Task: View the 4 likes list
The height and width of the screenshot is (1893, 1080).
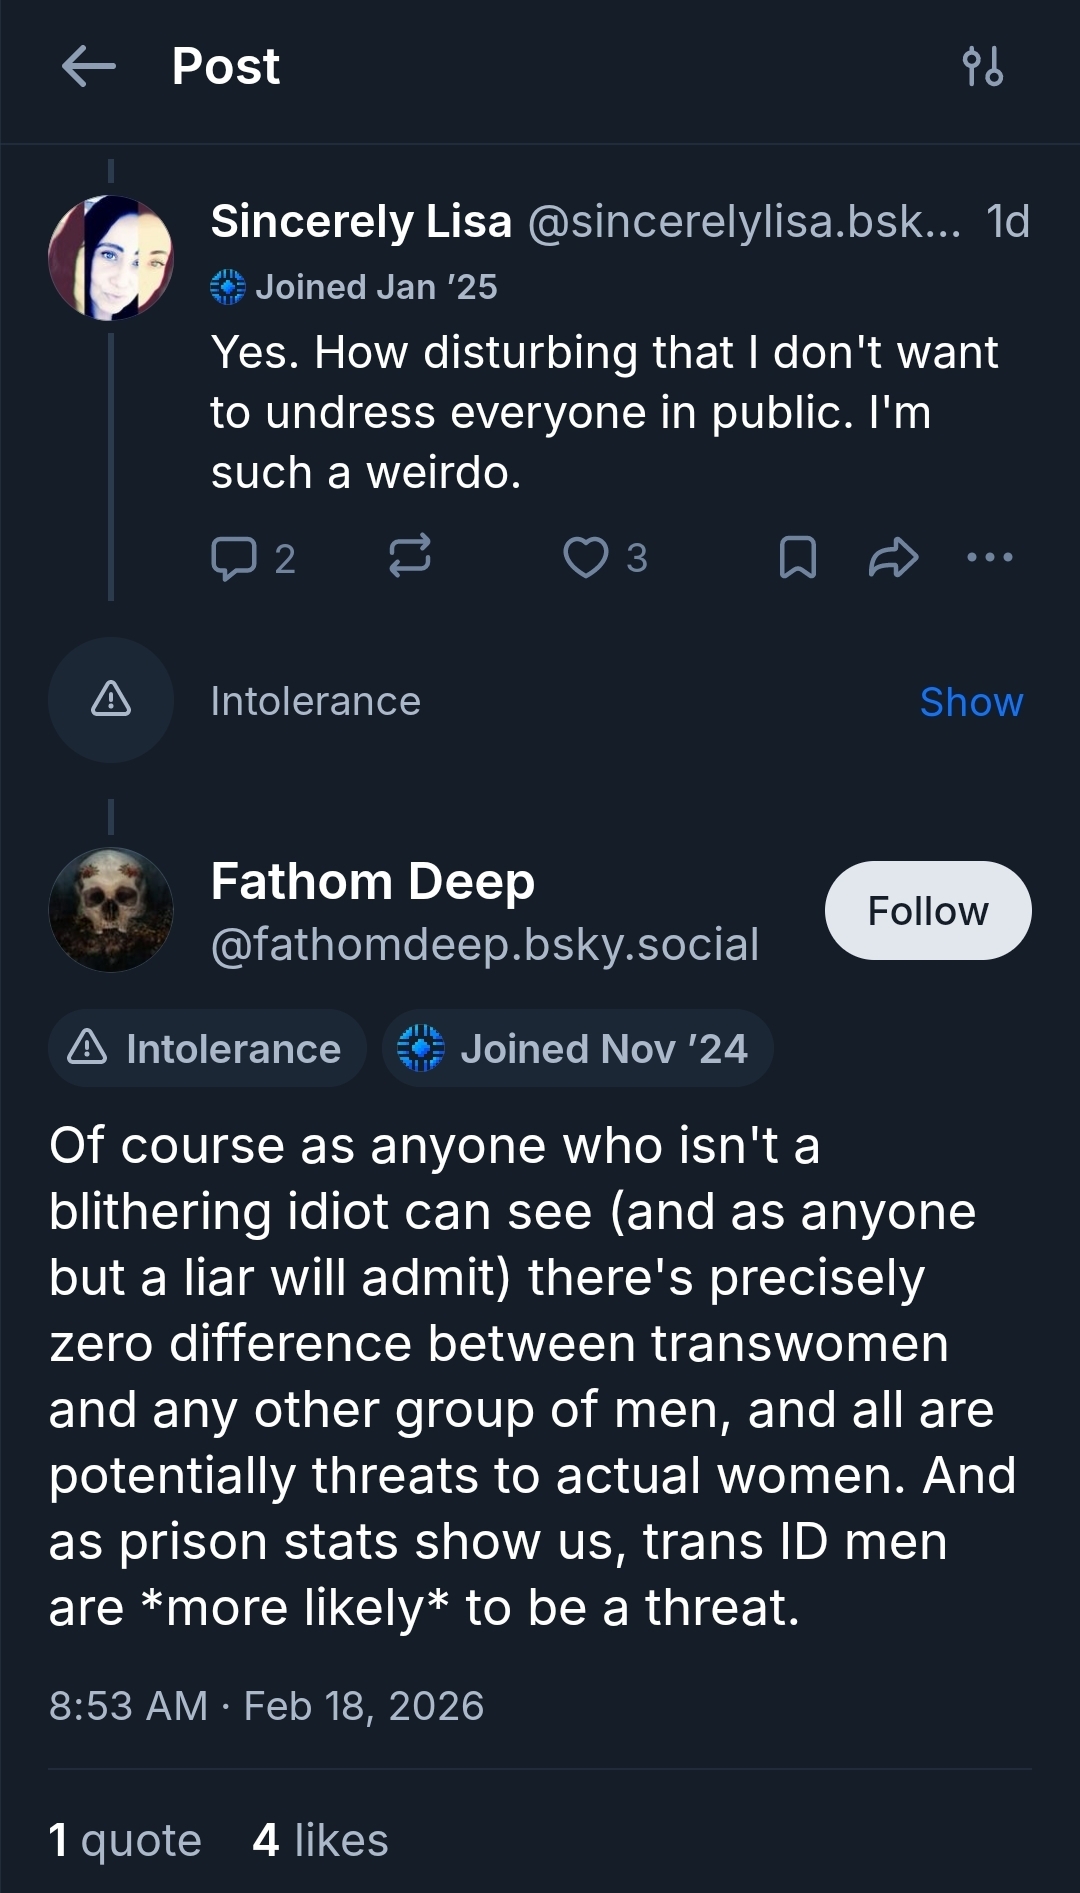Action: [x=320, y=1840]
